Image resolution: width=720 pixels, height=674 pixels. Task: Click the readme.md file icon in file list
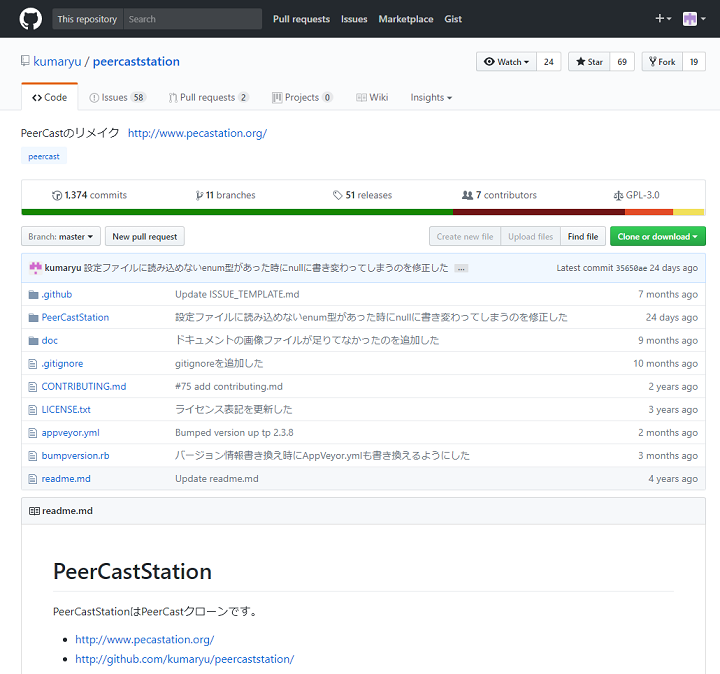pos(33,479)
